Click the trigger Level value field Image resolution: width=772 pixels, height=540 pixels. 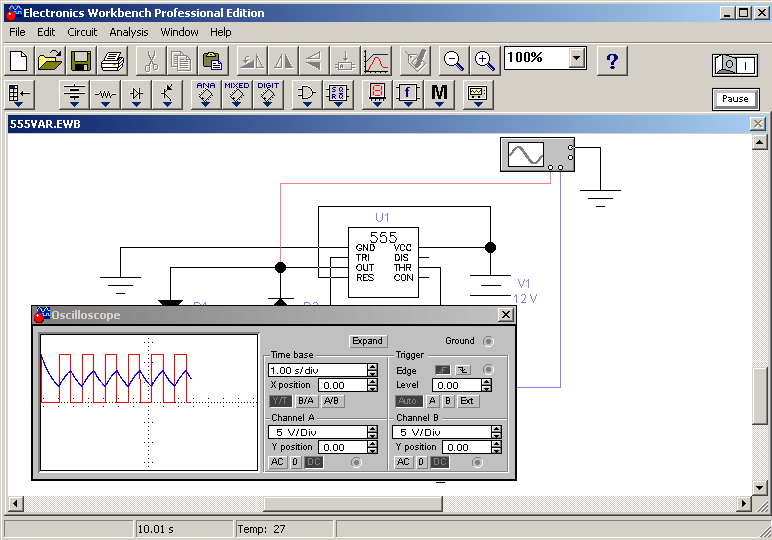pyautogui.click(x=456, y=385)
